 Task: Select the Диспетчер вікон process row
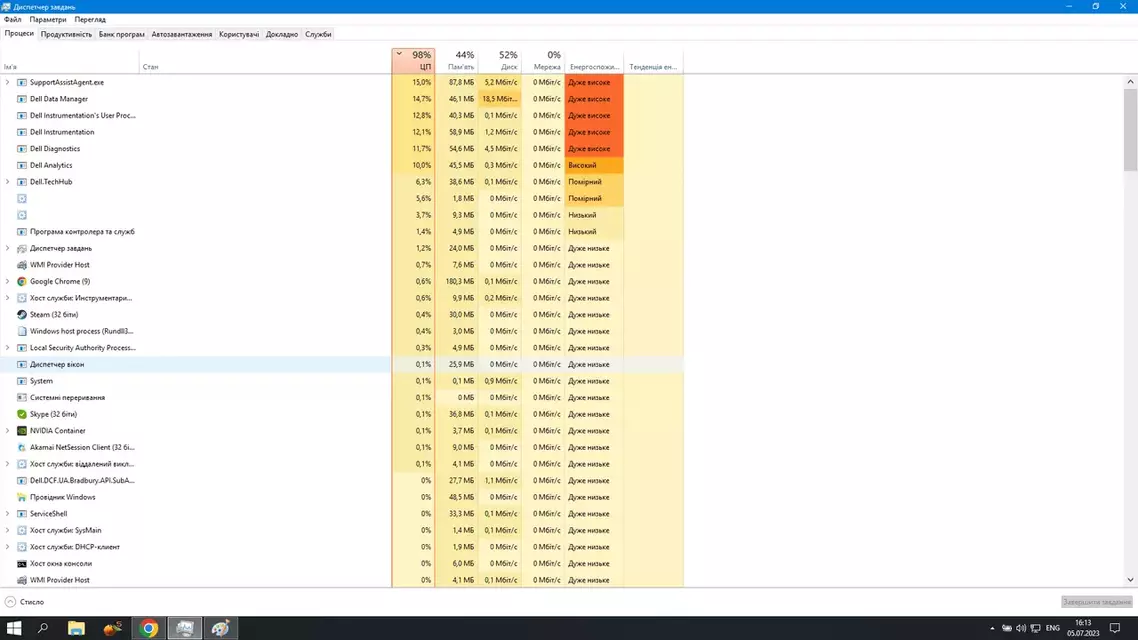click(341, 364)
